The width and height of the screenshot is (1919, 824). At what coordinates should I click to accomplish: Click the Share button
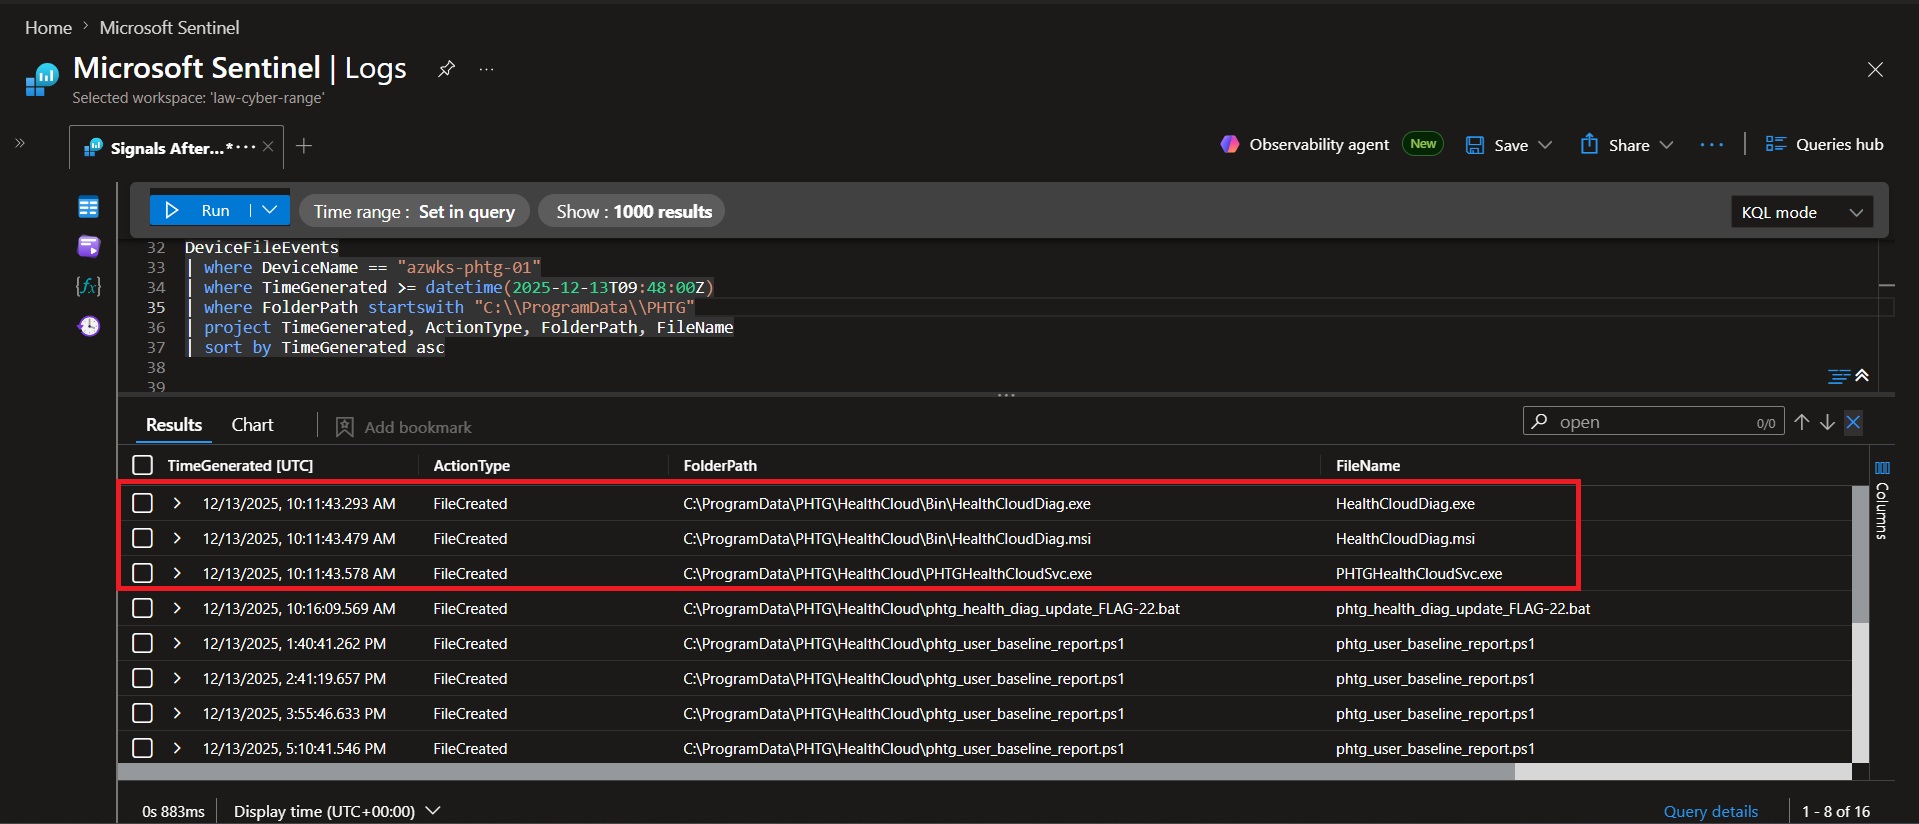click(1615, 145)
